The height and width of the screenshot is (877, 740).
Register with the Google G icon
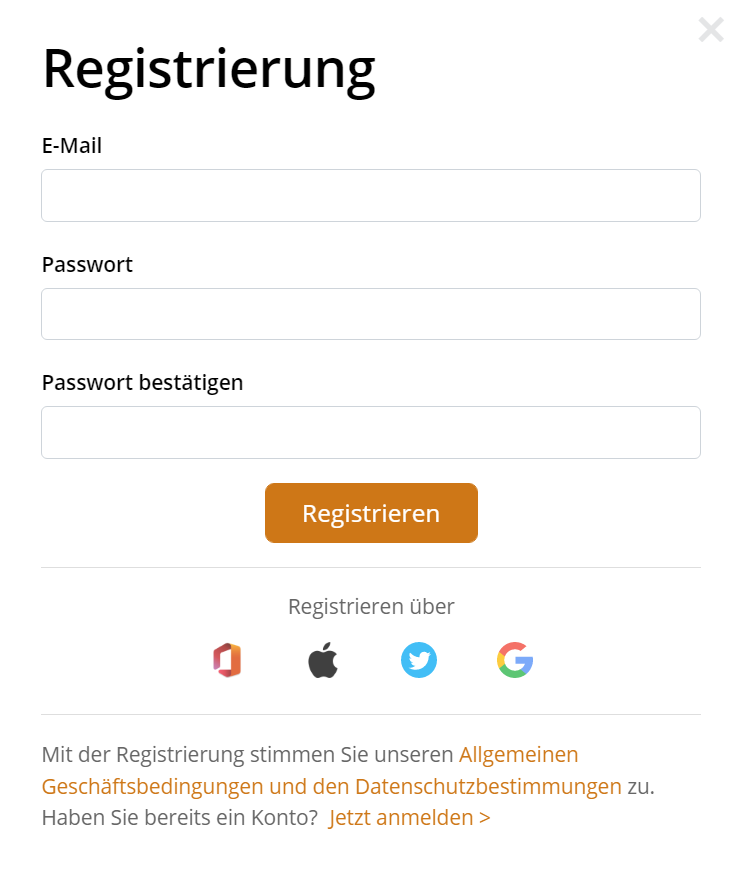(x=515, y=660)
